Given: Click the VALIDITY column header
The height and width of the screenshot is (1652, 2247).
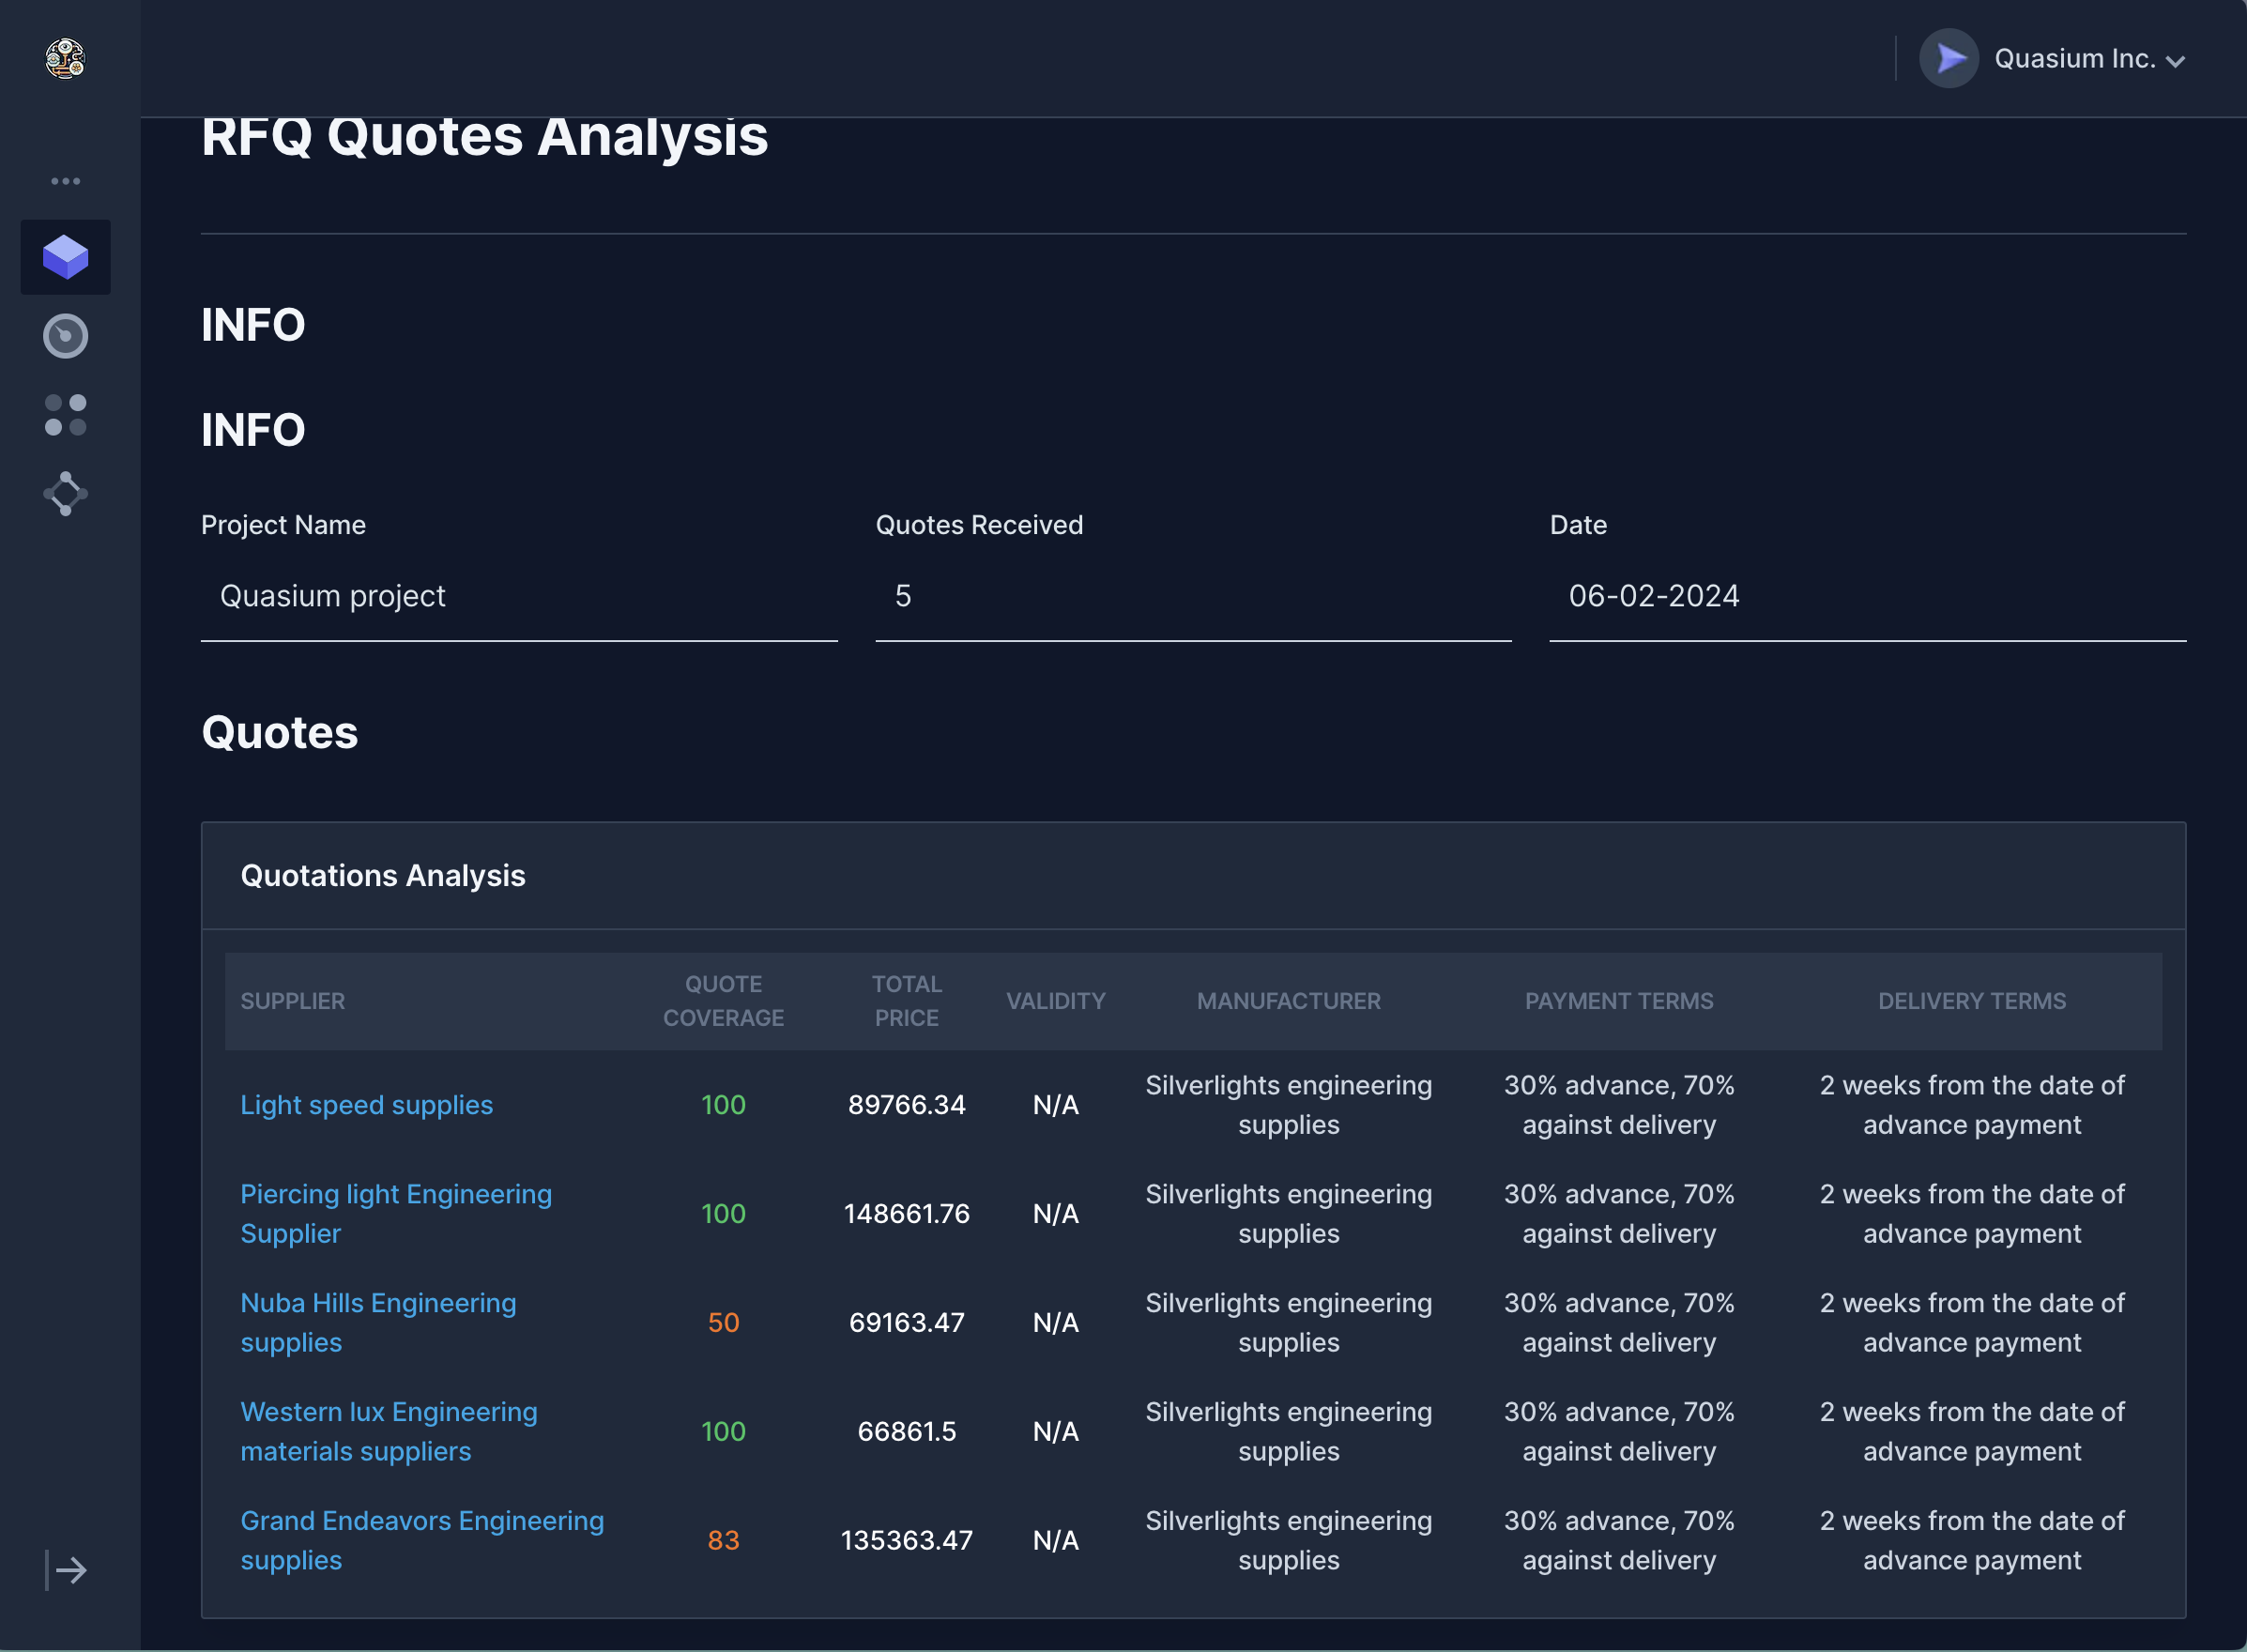Looking at the screenshot, I should point(1056,1001).
